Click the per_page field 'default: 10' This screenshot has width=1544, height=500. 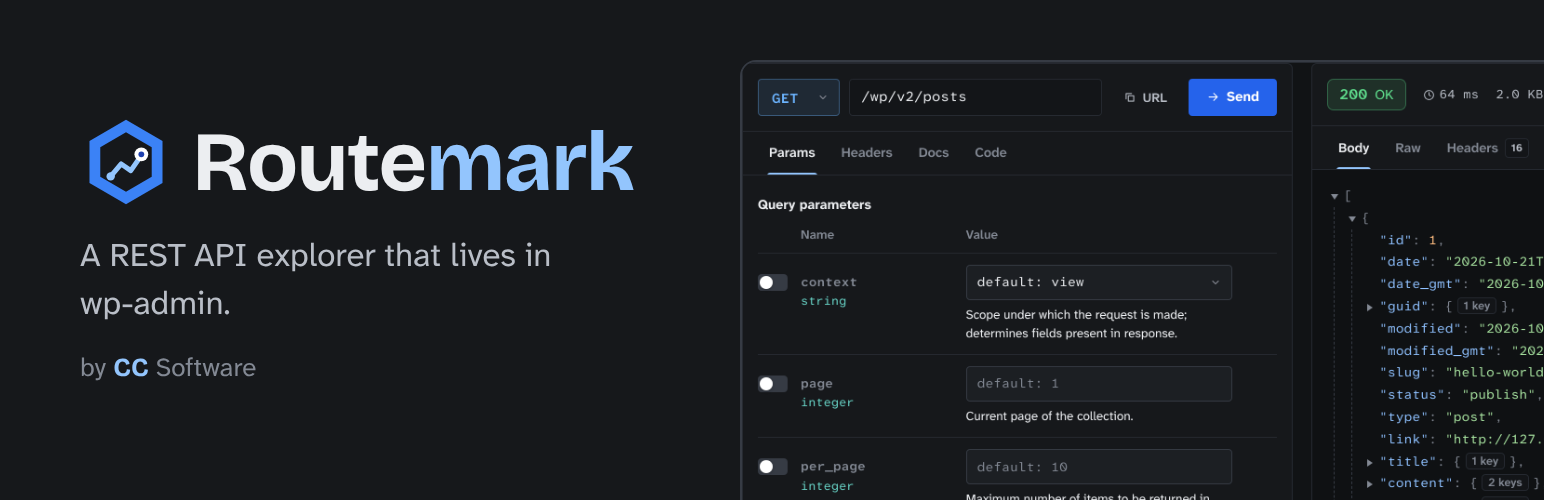(x=1098, y=467)
